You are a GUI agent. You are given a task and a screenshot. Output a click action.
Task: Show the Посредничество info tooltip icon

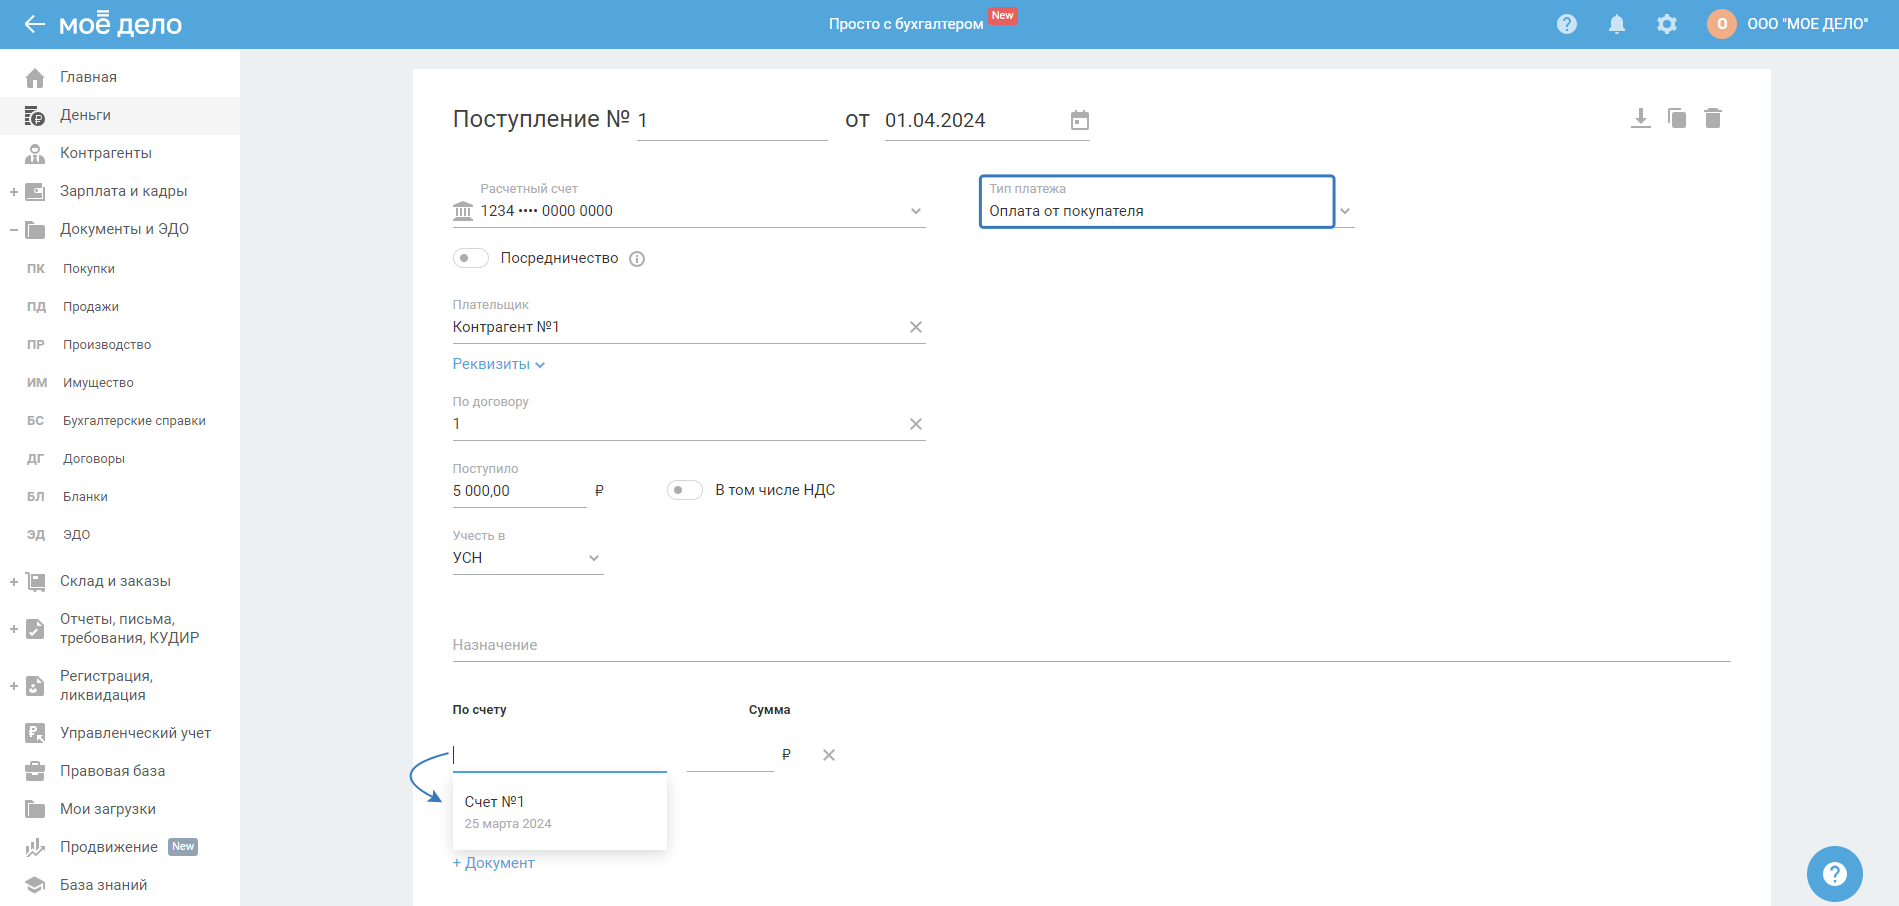[637, 259]
